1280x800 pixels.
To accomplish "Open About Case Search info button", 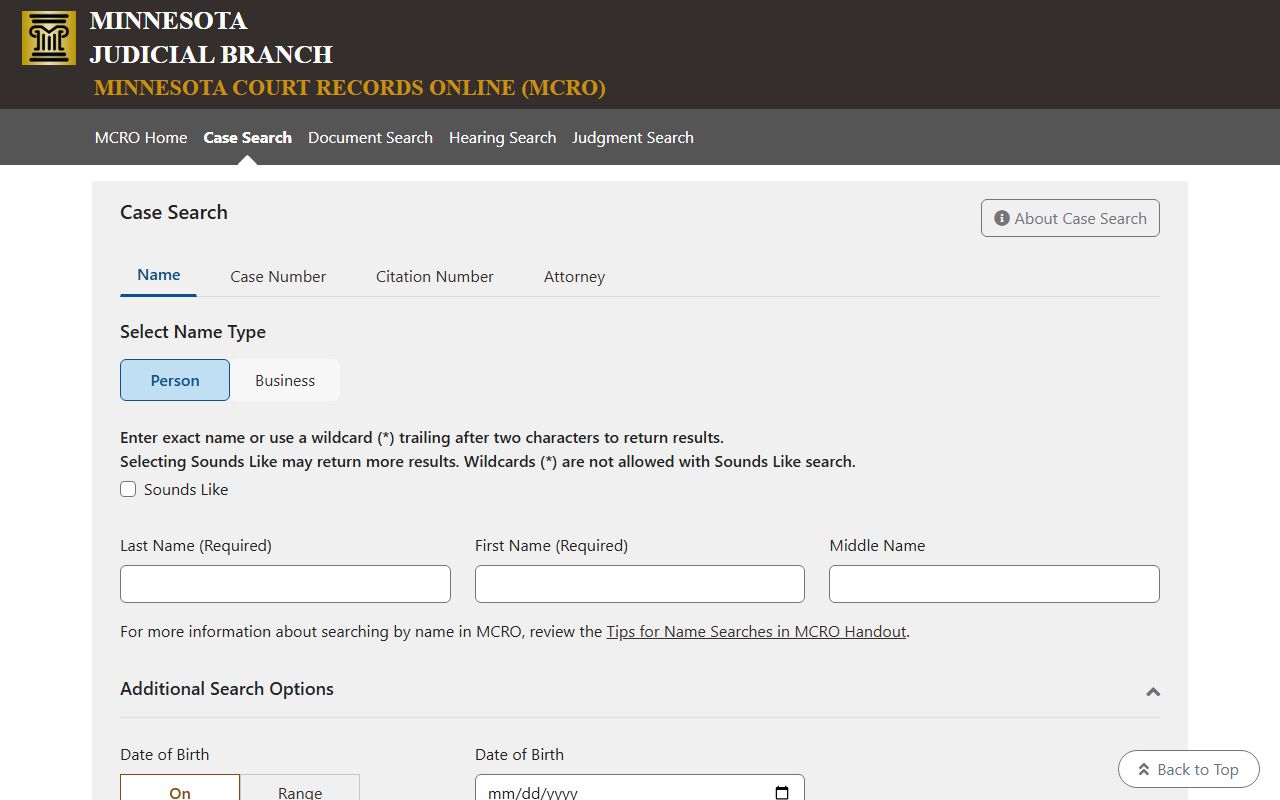I will pos(1070,218).
